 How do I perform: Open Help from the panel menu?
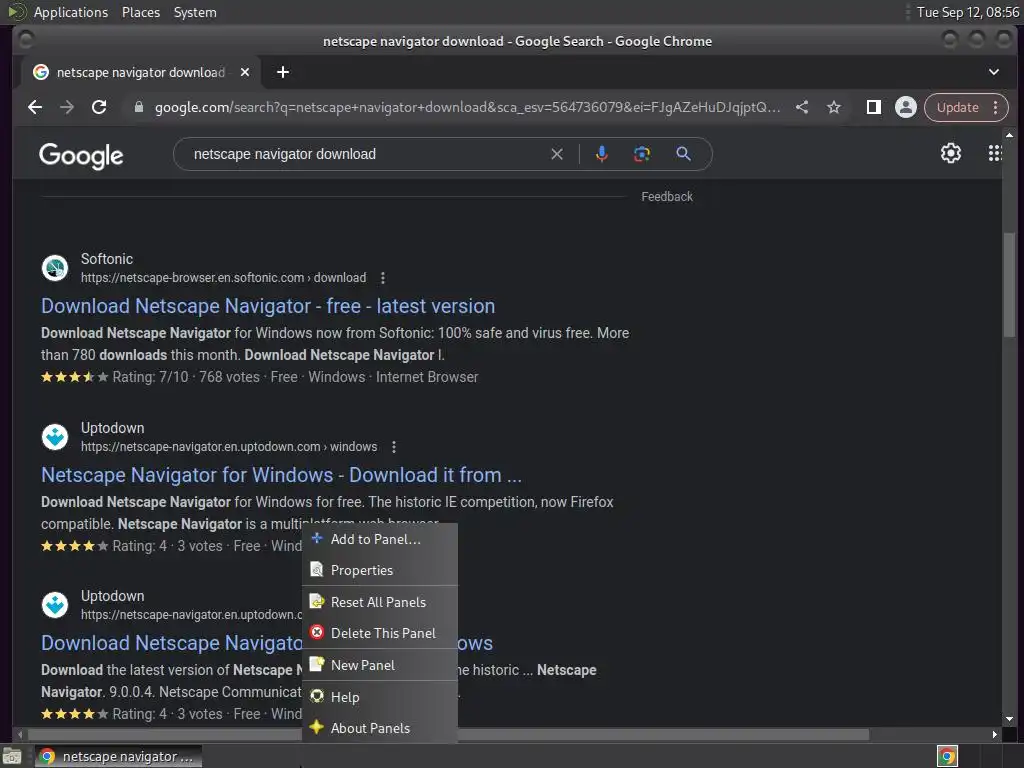(x=380, y=697)
